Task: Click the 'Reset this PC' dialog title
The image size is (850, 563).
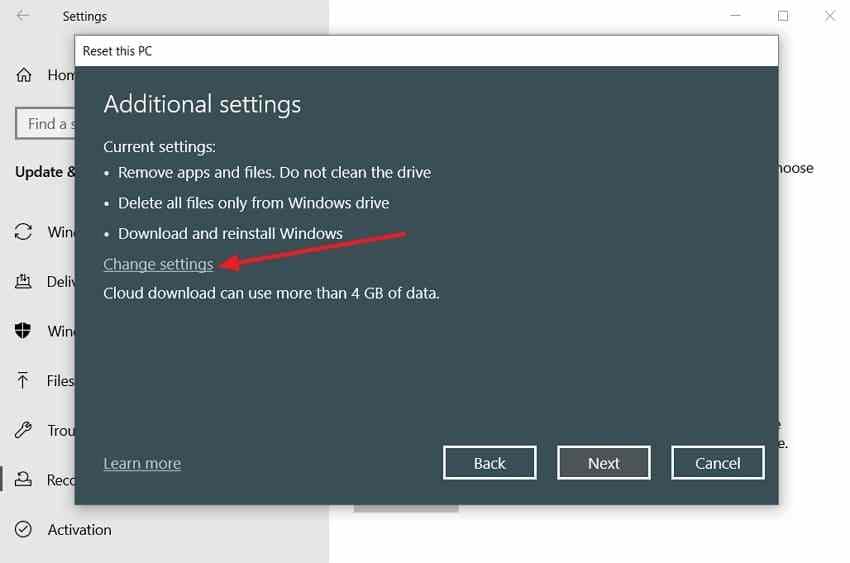Action: [x=117, y=51]
